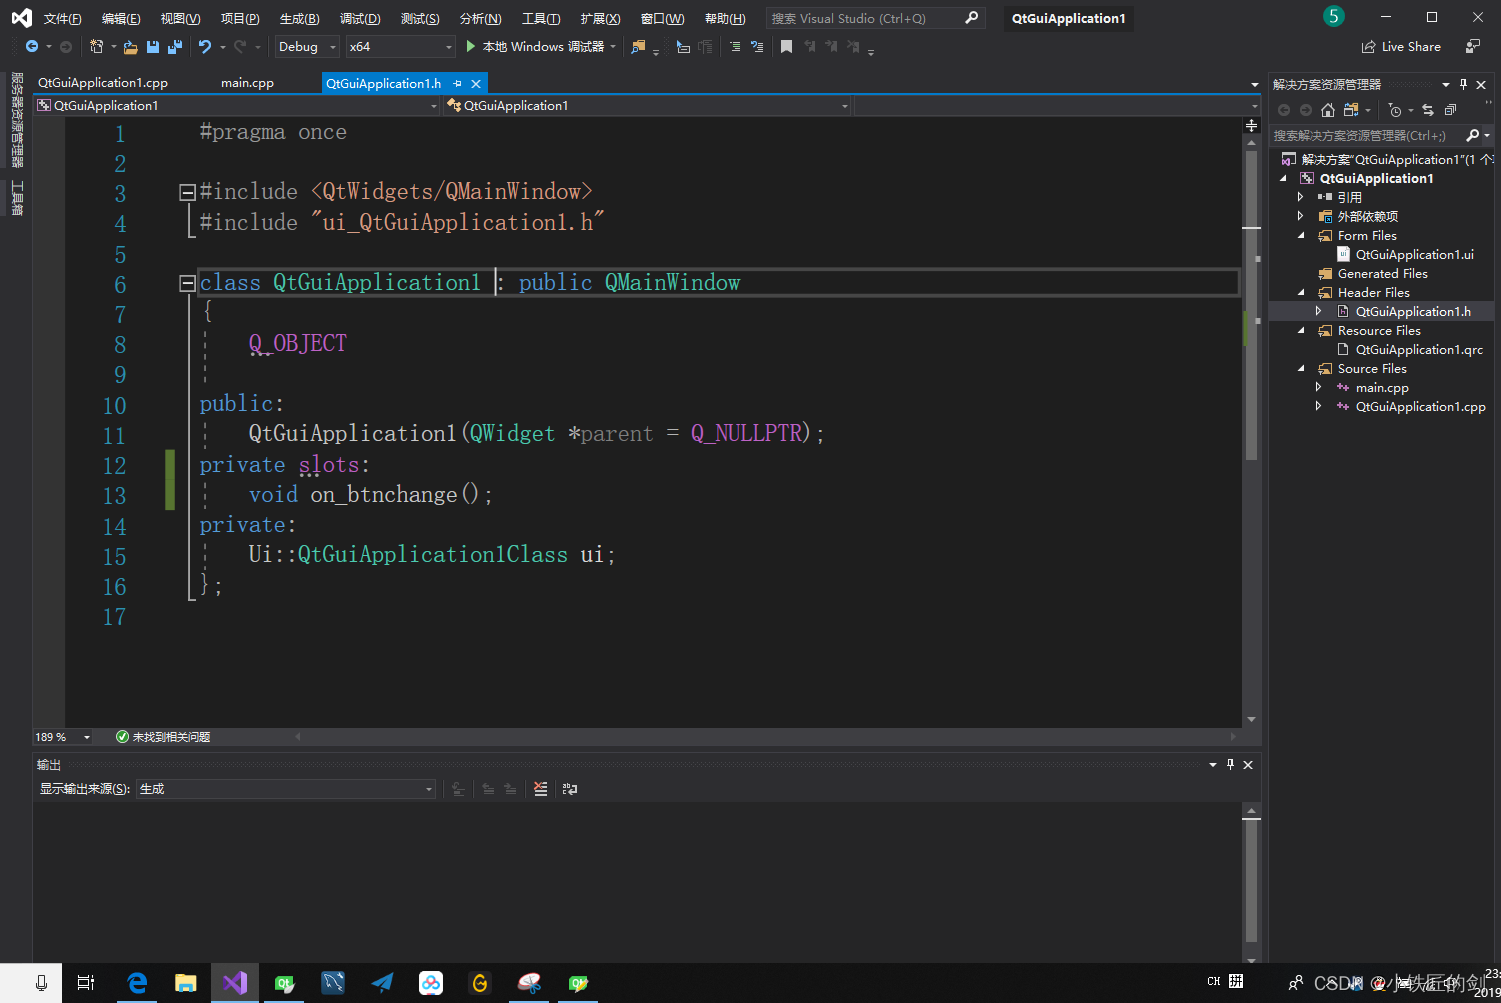Screen dimensions: 1501x1003
Task: Toggle word wrap in the Output window
Action: coord(570,789)
